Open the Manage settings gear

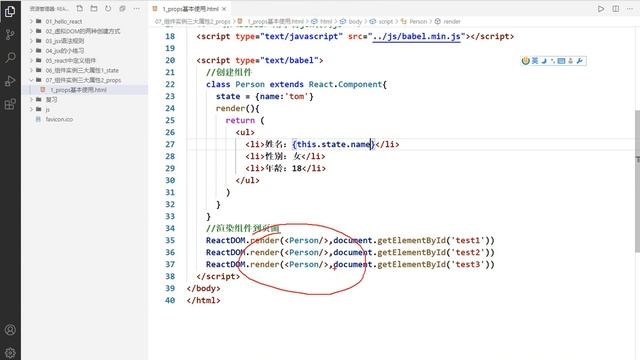click(x=10, y=352)
